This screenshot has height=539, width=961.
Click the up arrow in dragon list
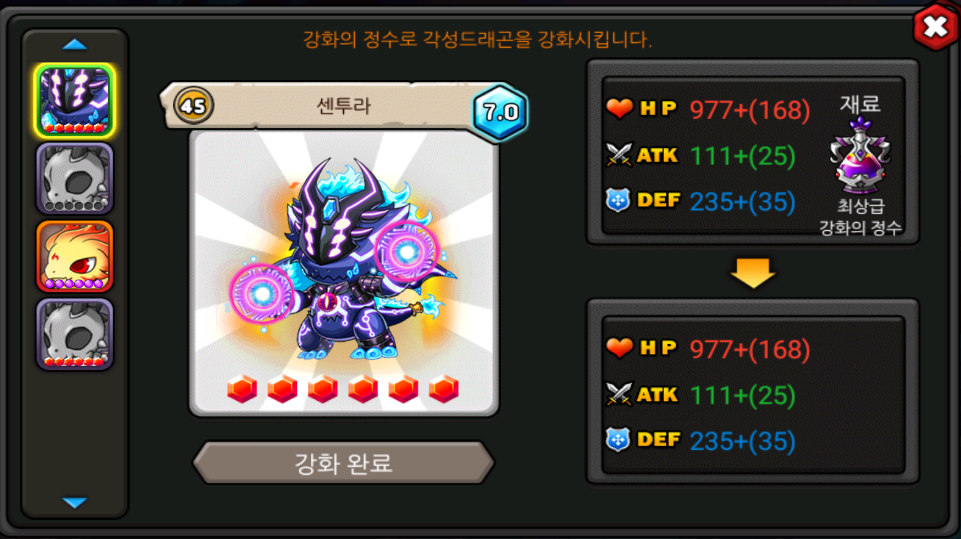click(74, 44)
